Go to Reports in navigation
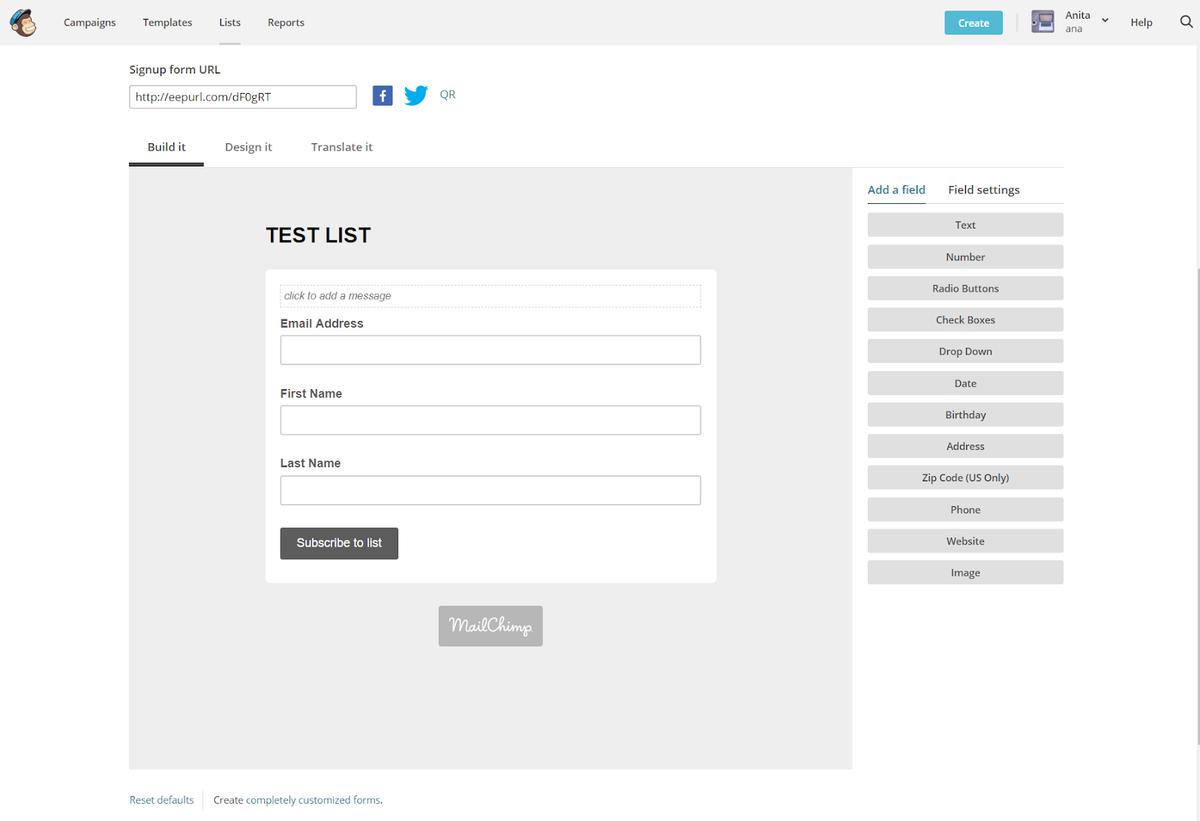 (x=286, y=22)
